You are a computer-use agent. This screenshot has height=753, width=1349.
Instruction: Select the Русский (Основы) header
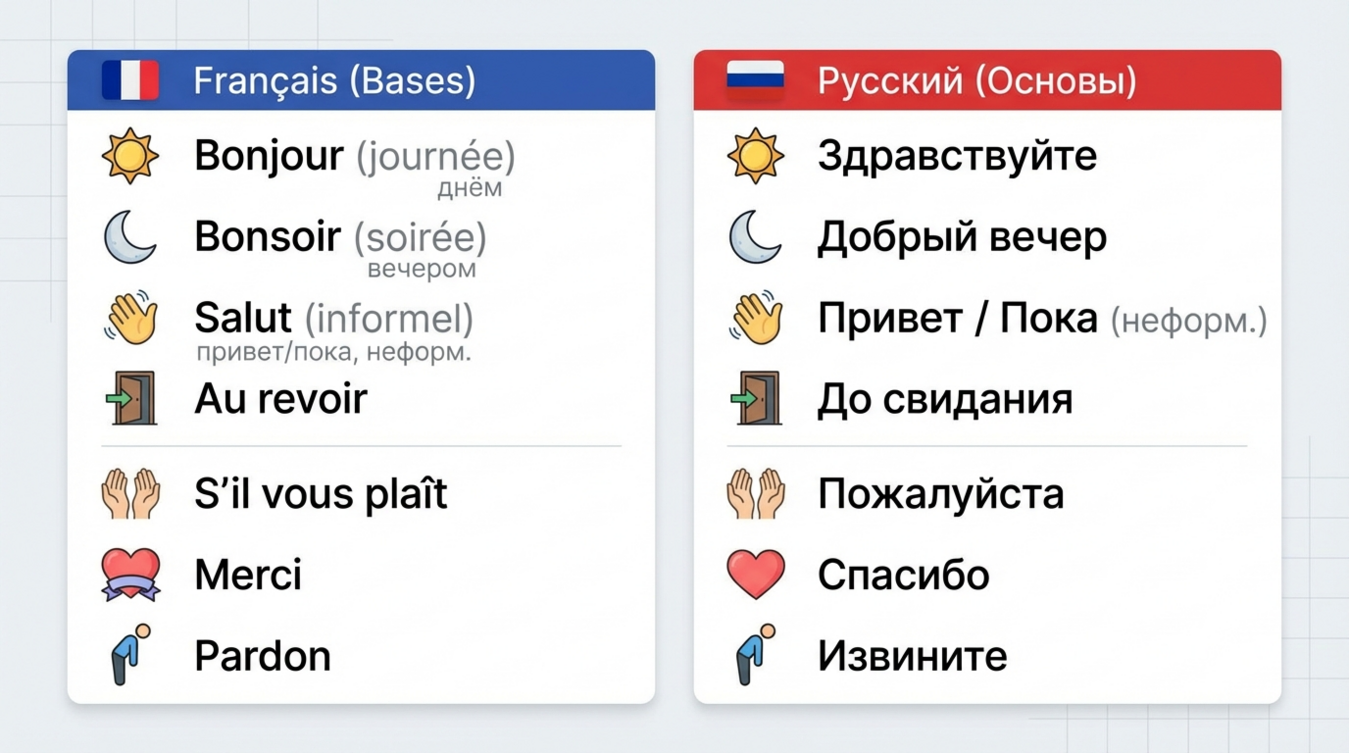(x=976, y=80)
